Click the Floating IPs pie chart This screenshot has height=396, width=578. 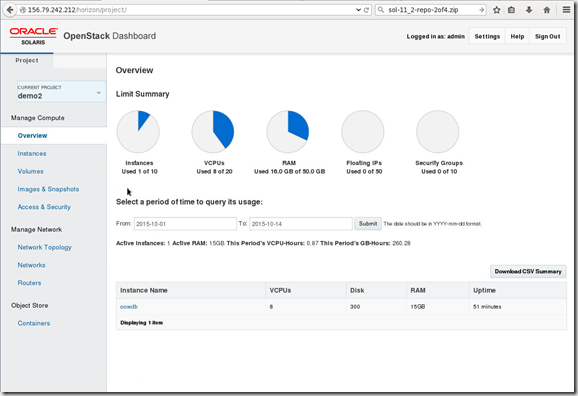tap(363, 132)
